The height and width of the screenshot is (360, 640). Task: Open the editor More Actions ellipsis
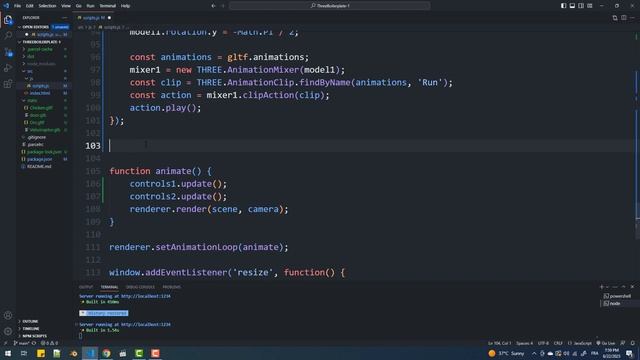click(x=633, y=18)
